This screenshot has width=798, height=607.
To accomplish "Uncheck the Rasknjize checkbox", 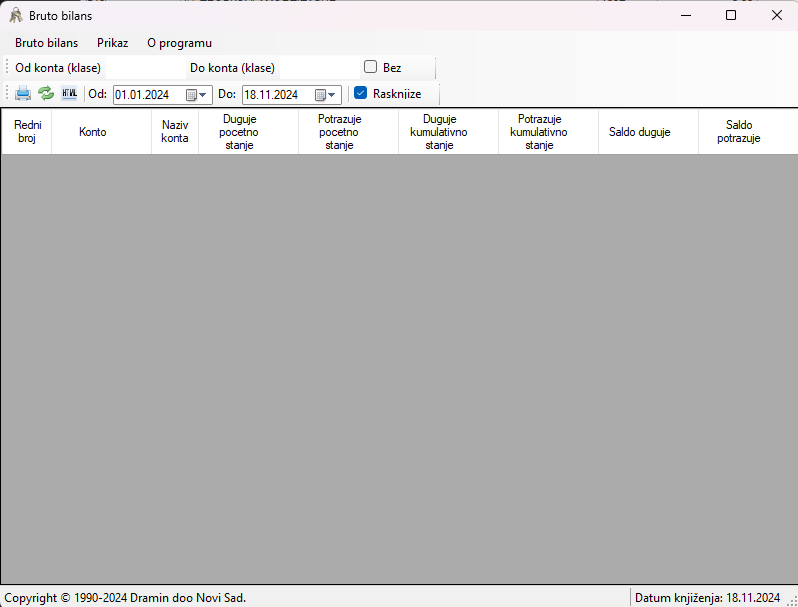I will tap(361, 94).
